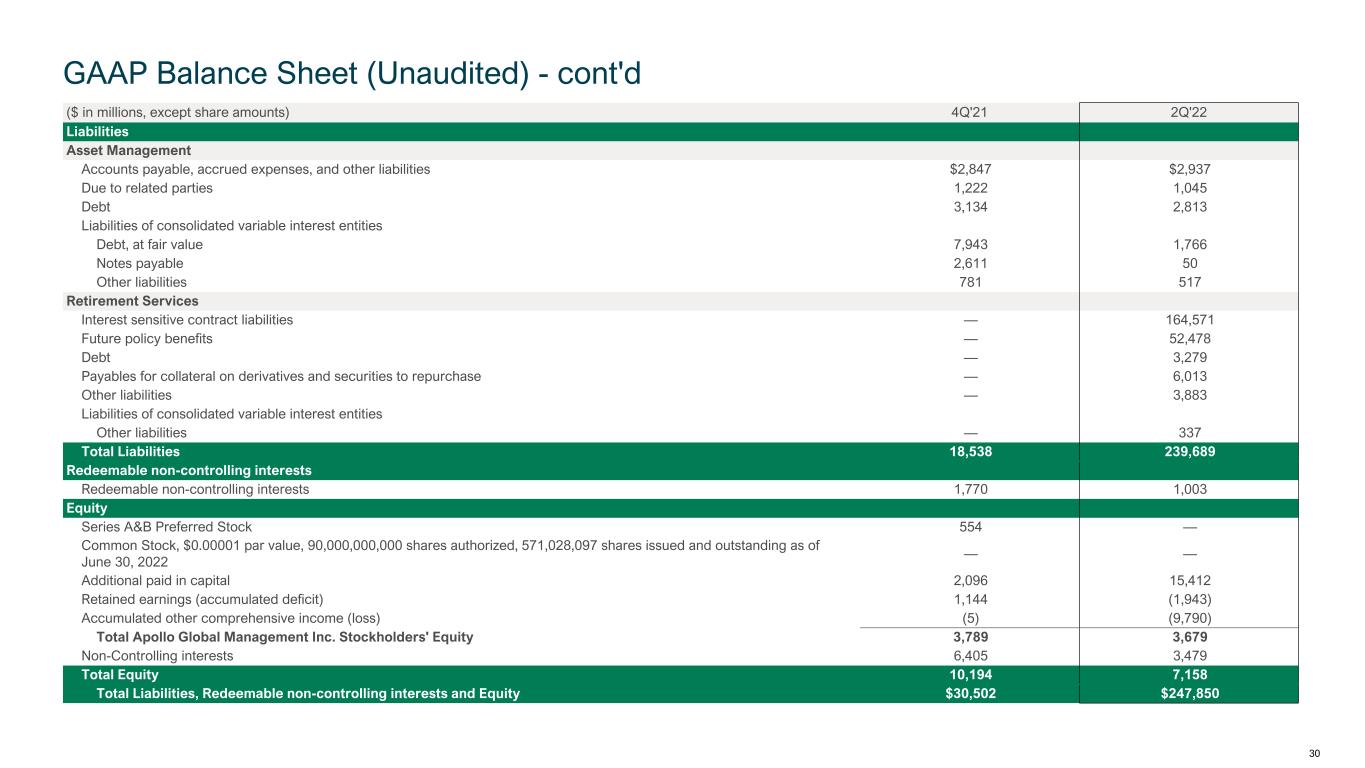Select the Total Liabilities 2Q'22 value 239,689
This screenshot has width=1365, height=768.
1188,452
